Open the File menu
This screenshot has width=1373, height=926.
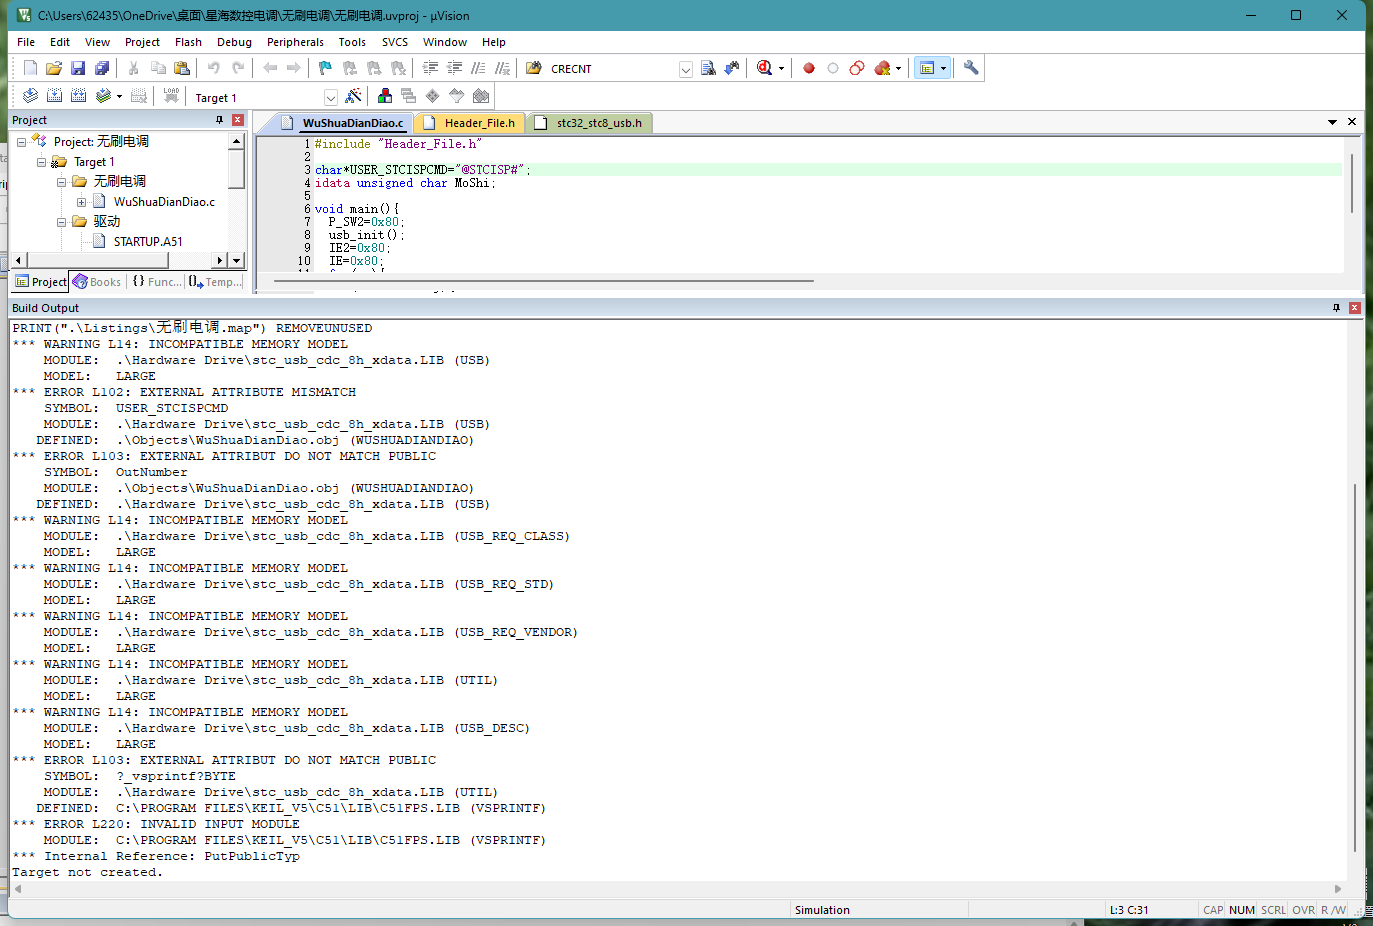coord(26,42)
